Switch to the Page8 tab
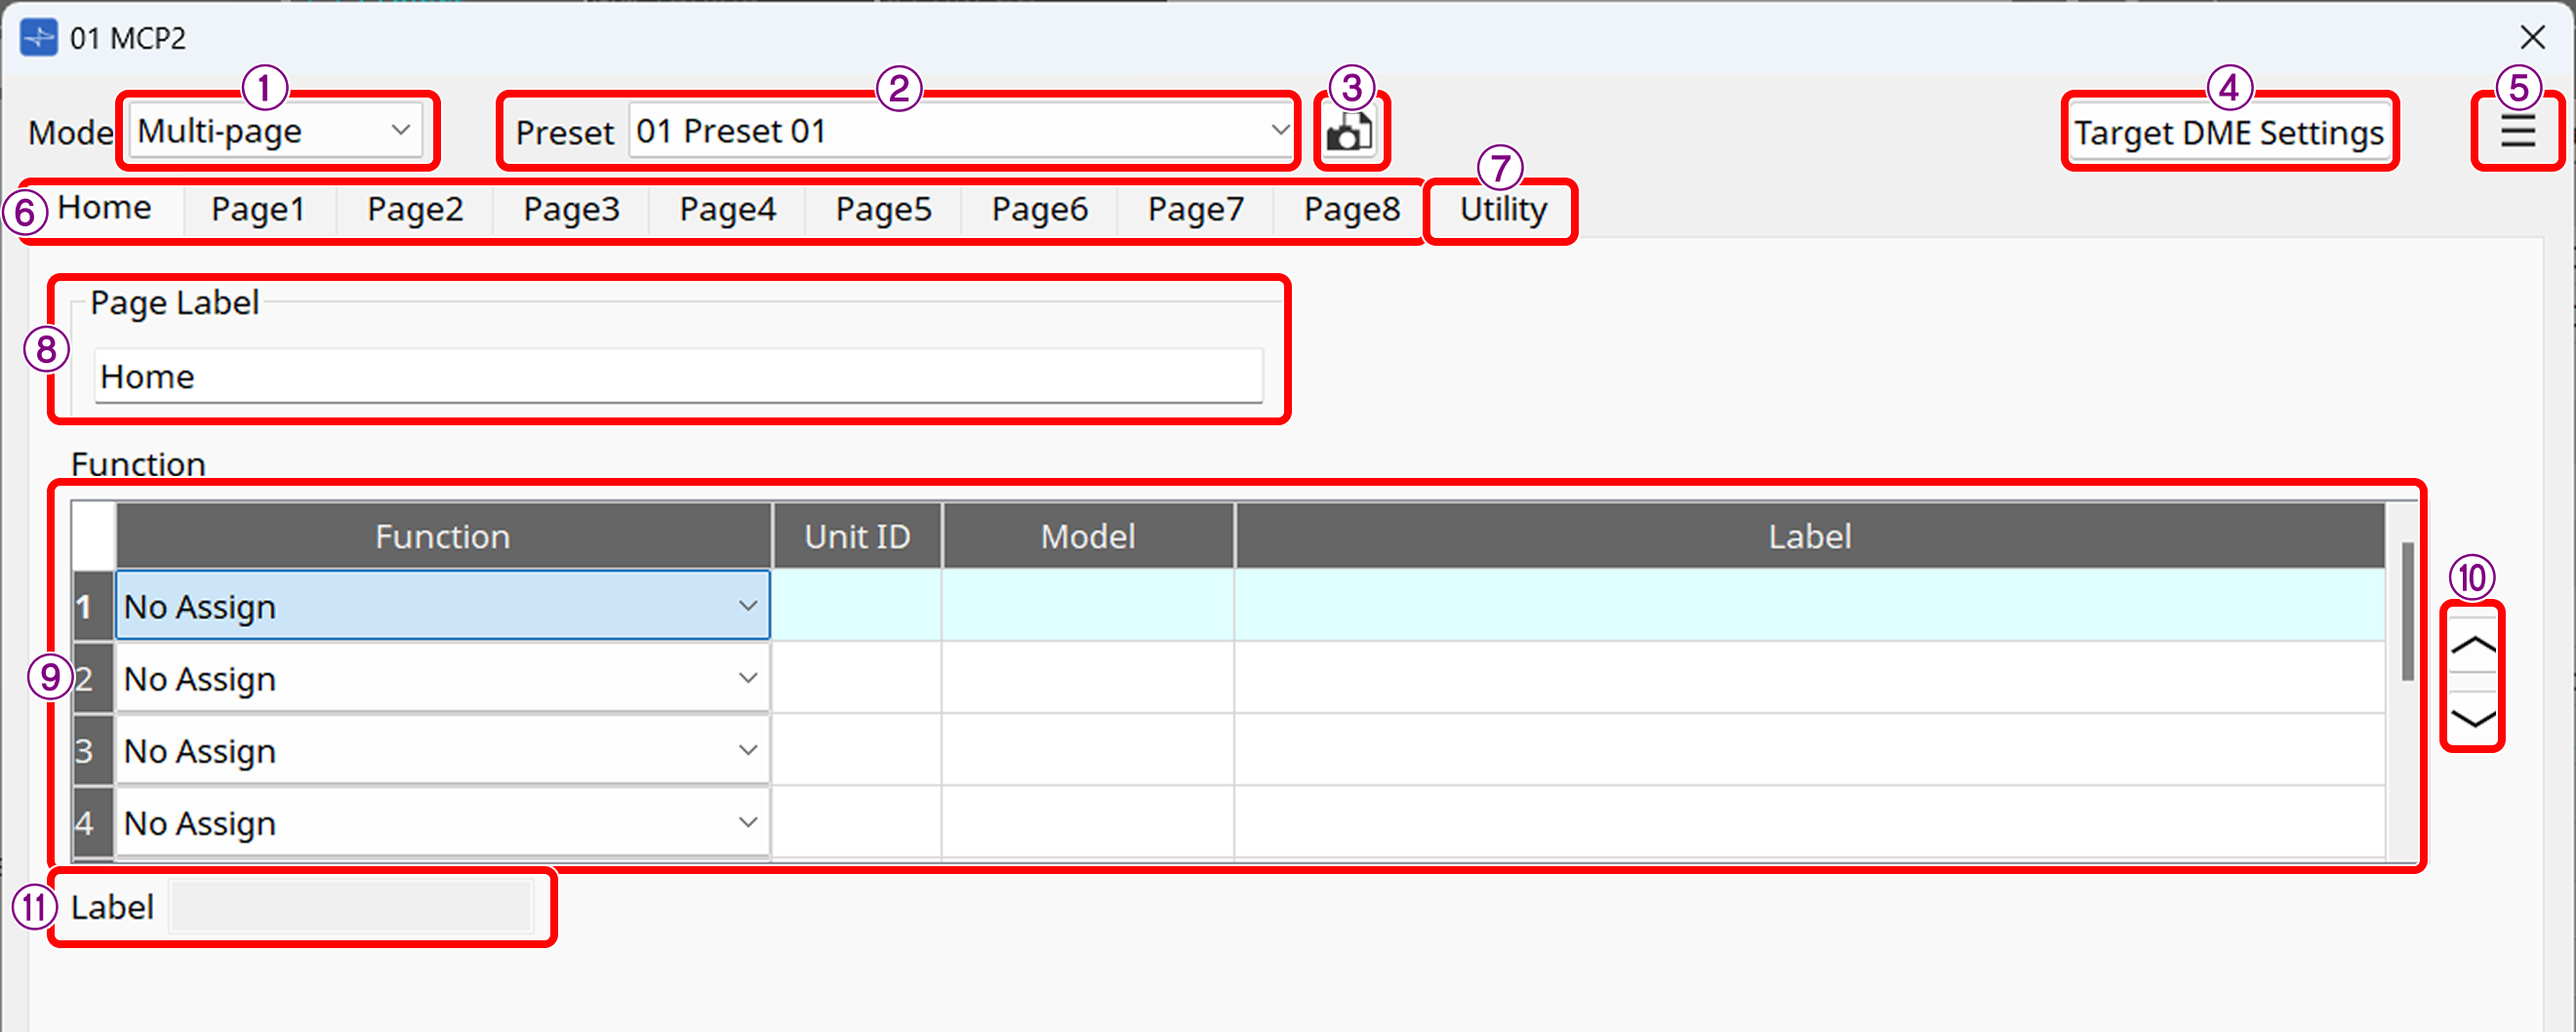The image size is (2576, 1032). click(1351, 209)
